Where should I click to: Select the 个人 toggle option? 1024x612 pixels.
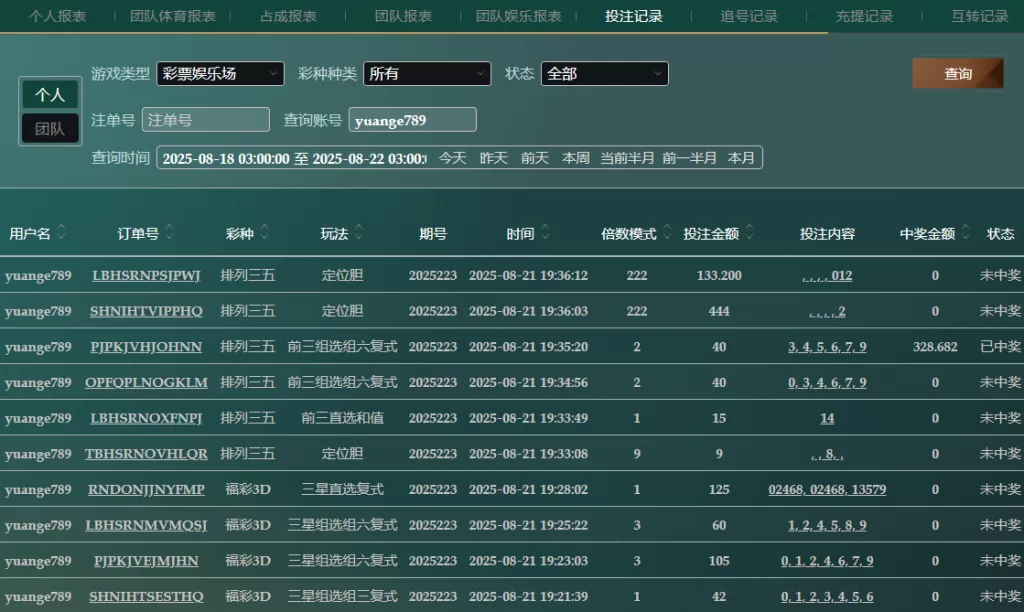pyautogui.click(x=50, y=95)
